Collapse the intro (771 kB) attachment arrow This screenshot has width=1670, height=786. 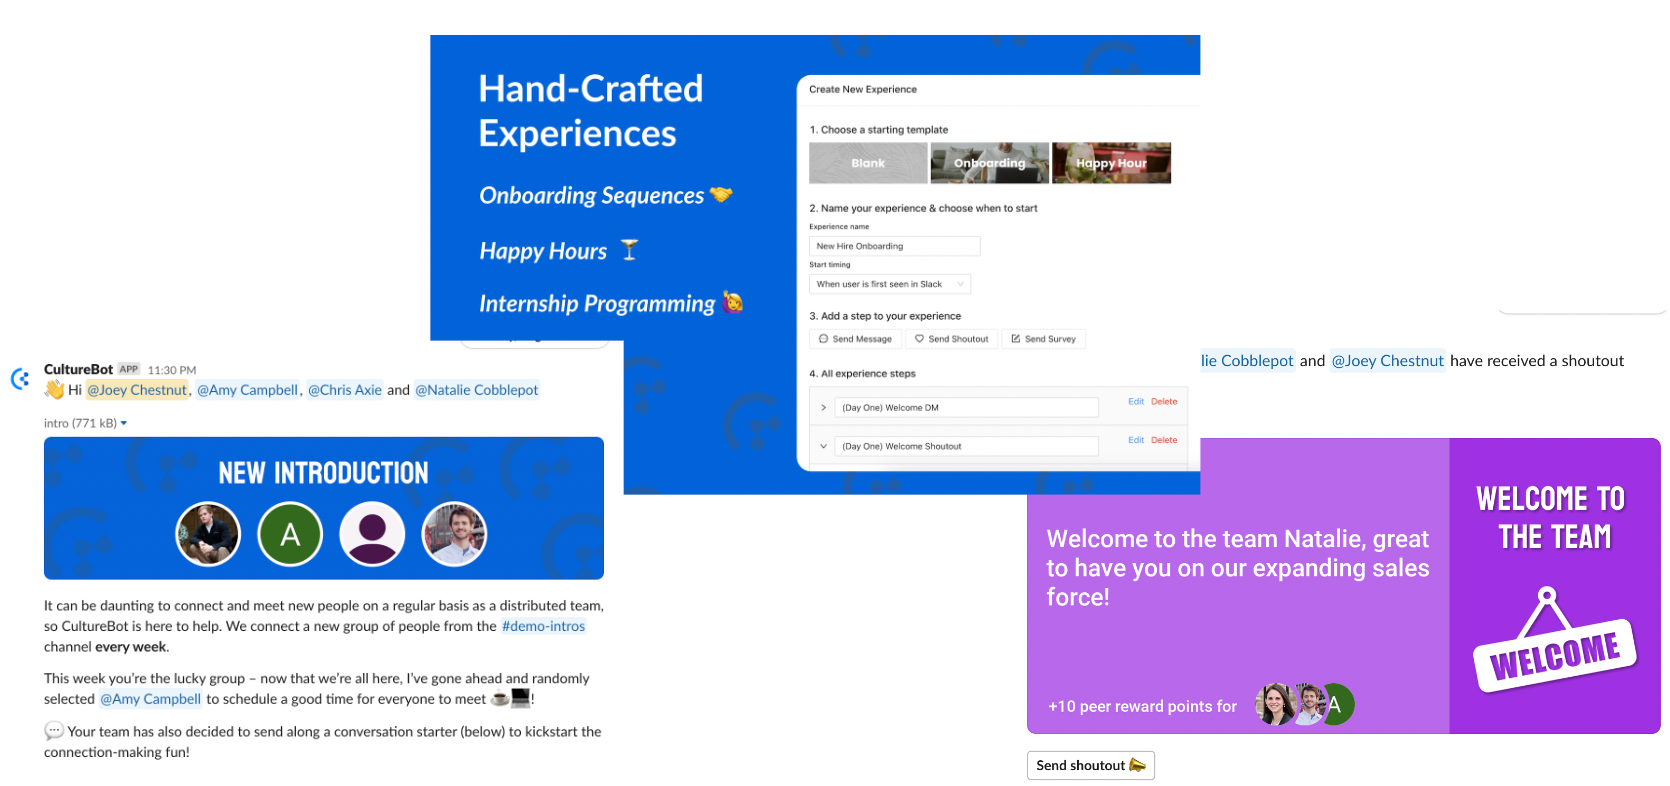[x=124, y=423]
